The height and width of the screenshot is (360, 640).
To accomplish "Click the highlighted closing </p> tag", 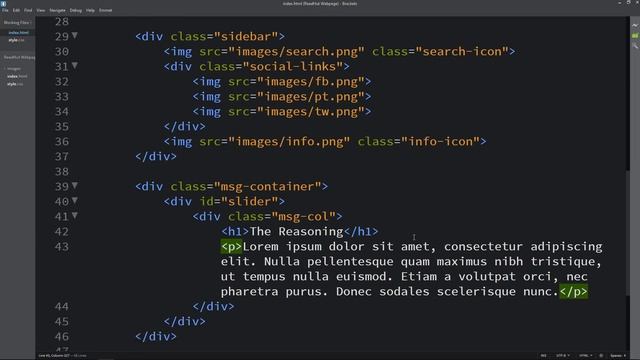I will tap(573, 291).
